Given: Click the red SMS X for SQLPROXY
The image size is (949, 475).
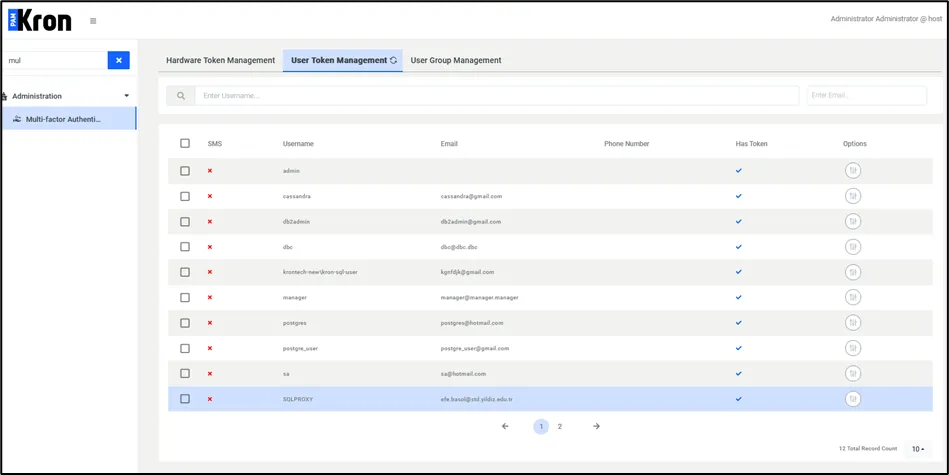Looking at the screenshot, I should pos(210,399).
